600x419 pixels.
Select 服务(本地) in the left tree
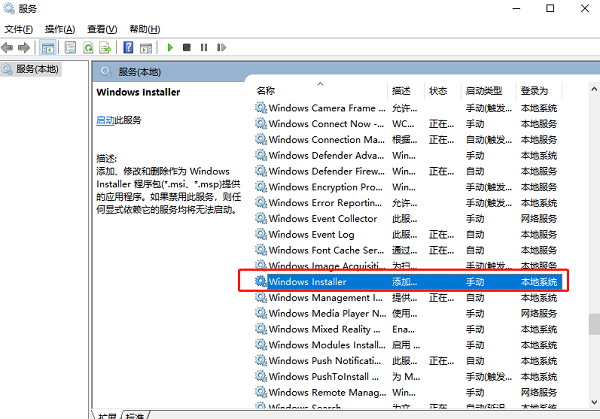37,69
